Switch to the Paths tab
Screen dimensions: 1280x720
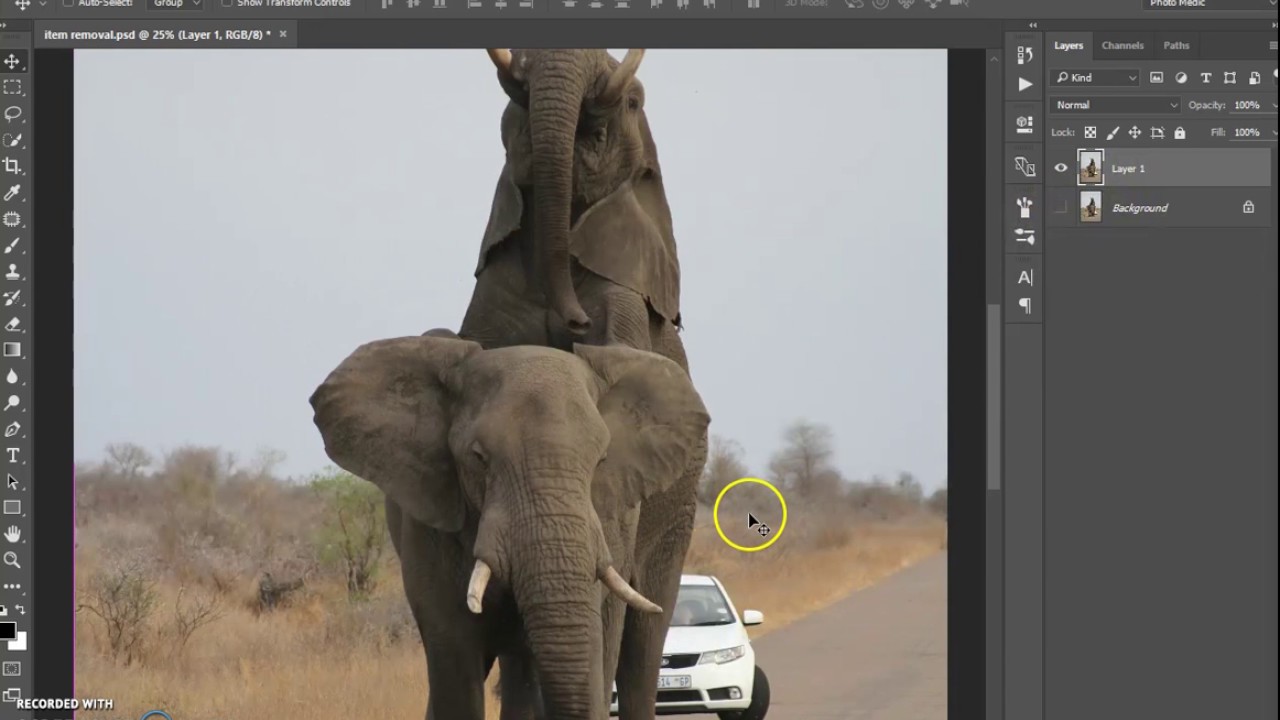(1176, 45)
